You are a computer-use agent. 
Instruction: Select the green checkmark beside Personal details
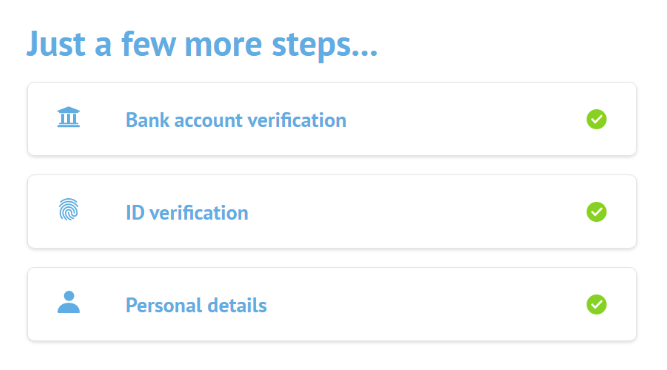coord(596,305)
